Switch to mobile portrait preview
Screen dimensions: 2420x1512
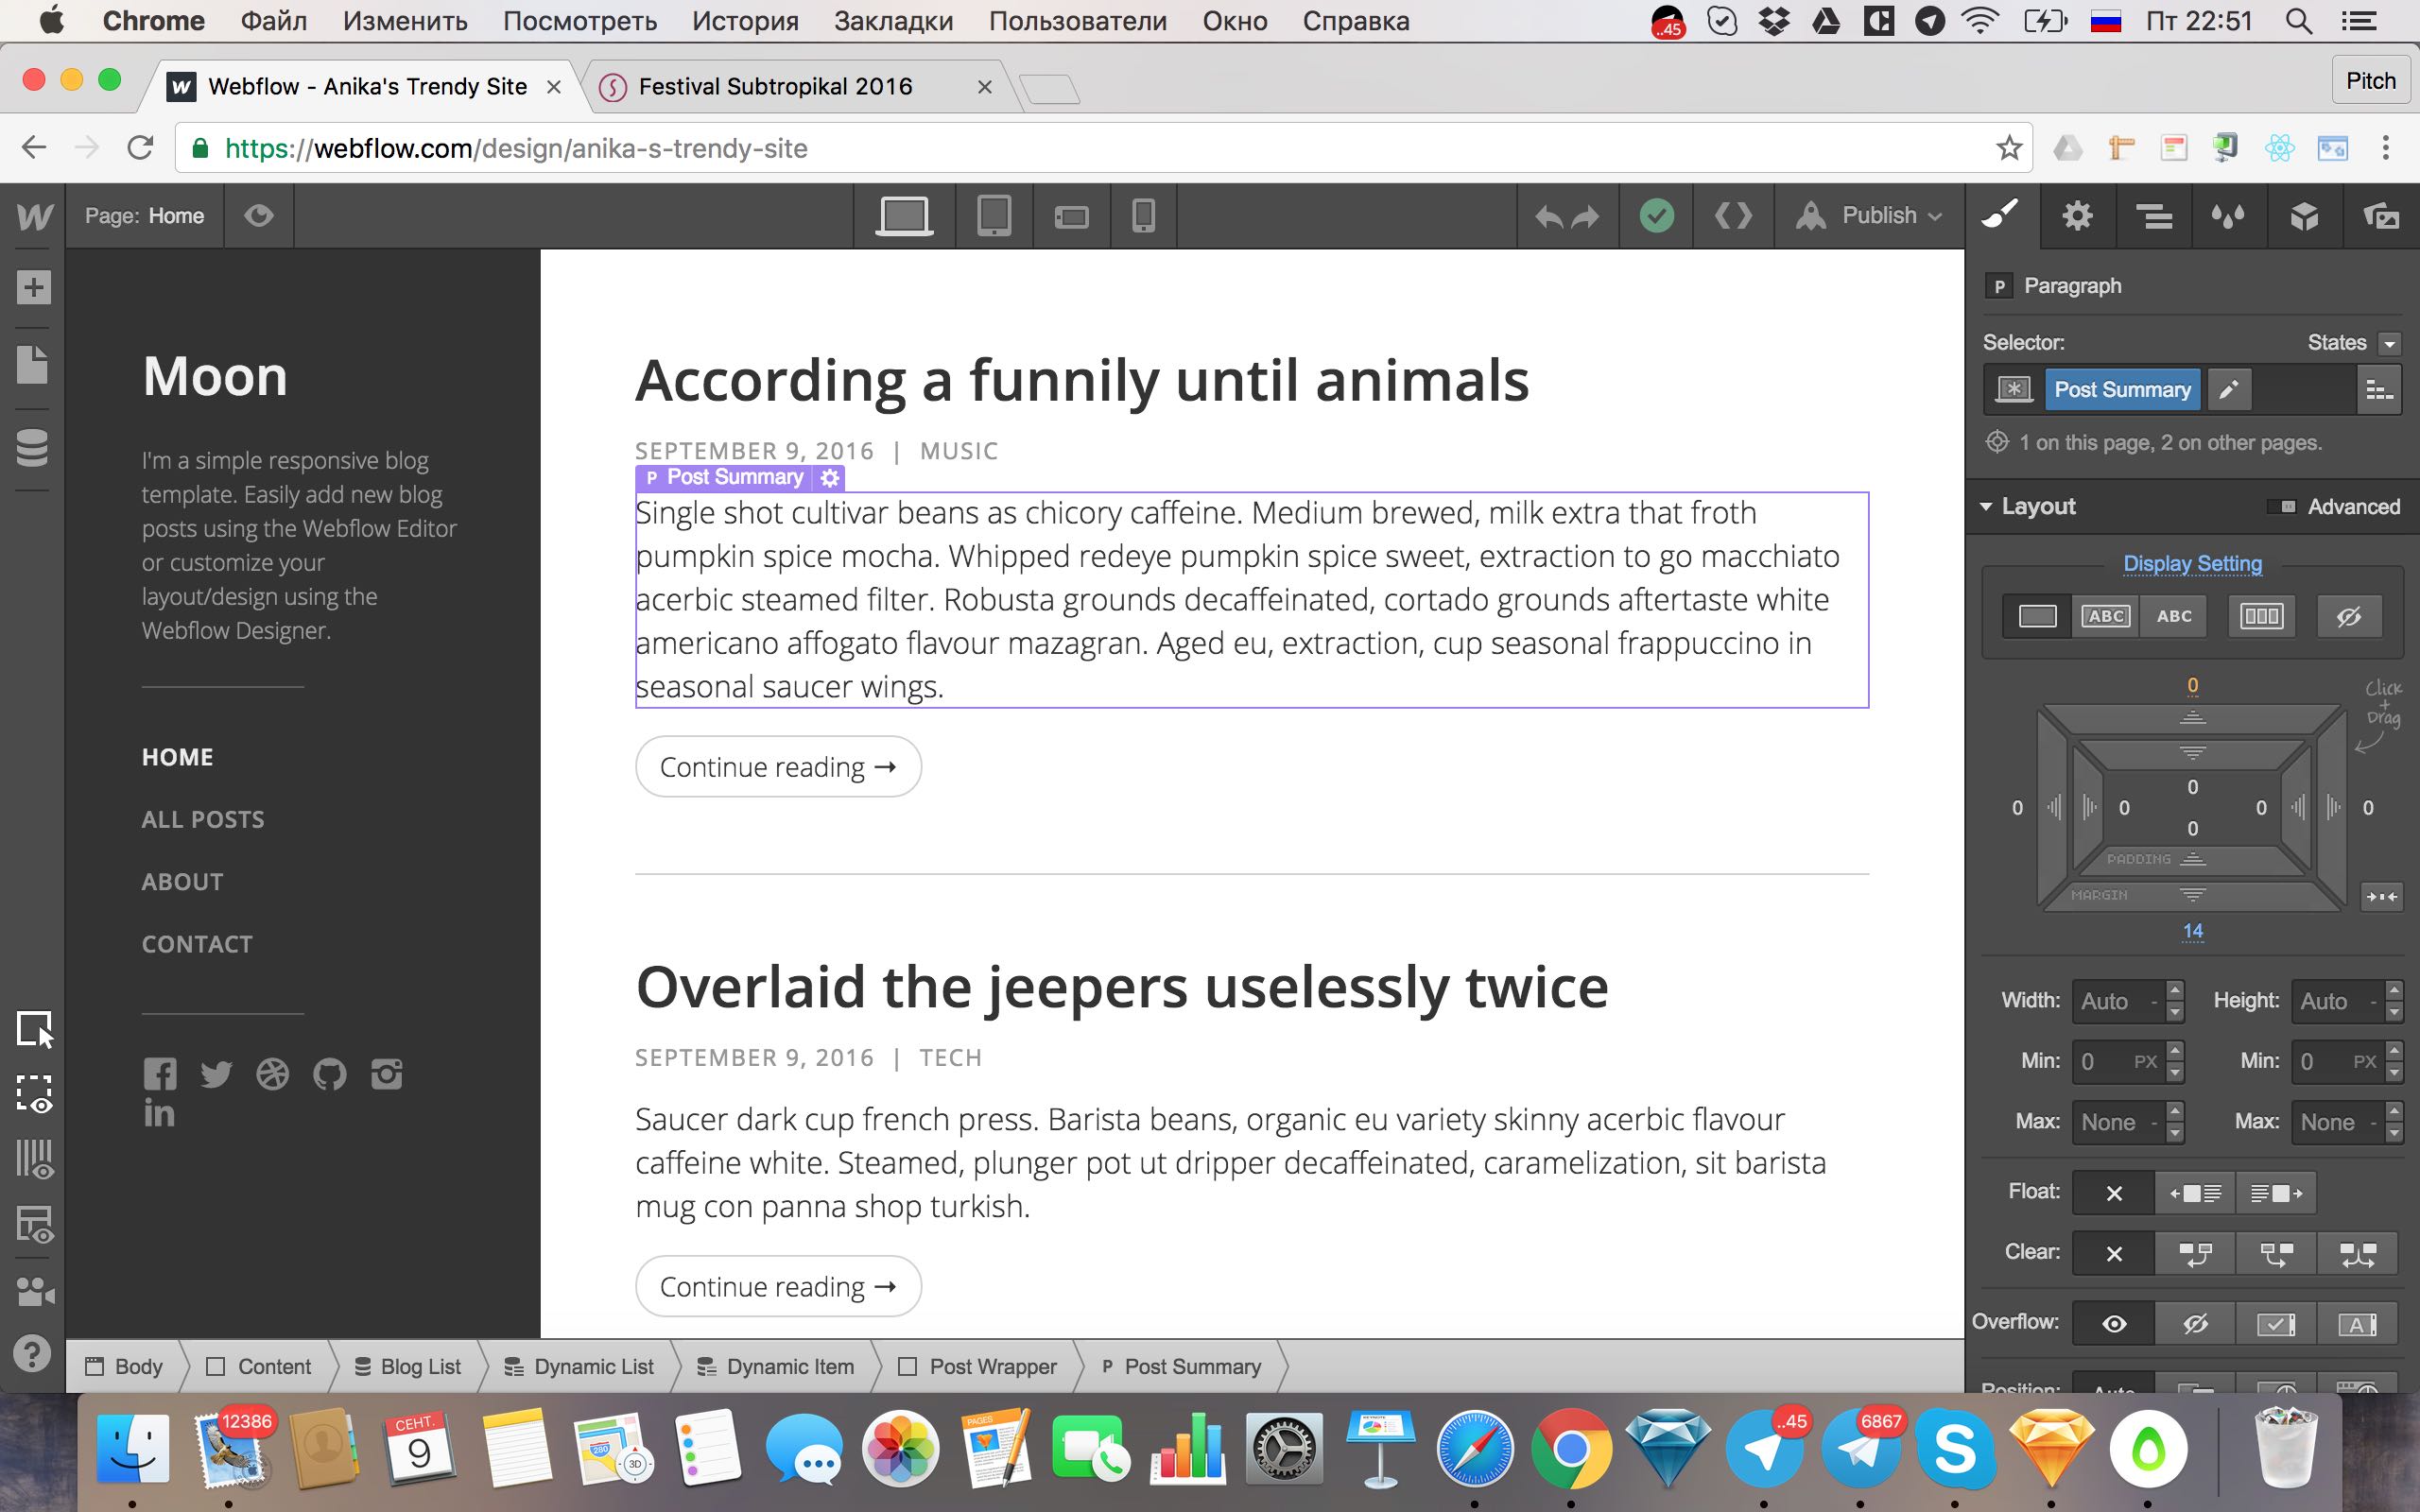tap(1143, 216)
